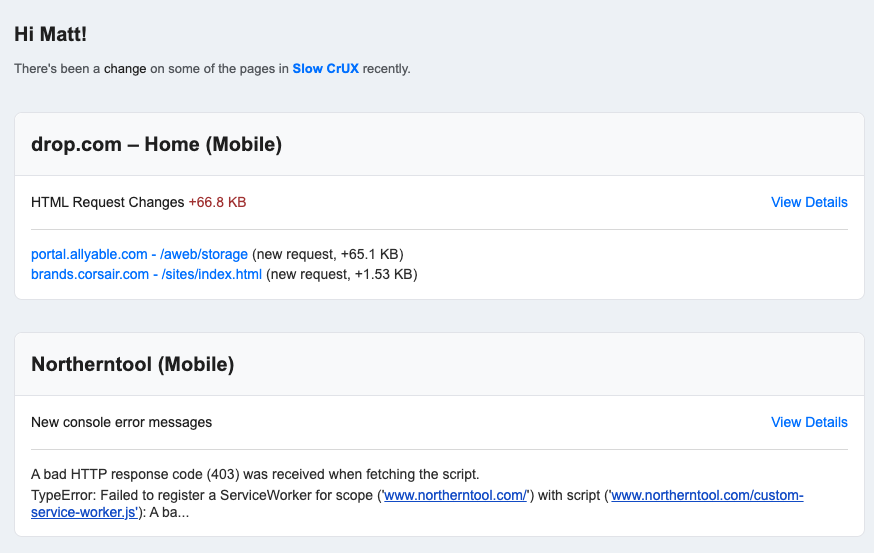Screen dimensions: 874x553
Task: Select the bad HTTP response code (403) message
Action: (x=255, y=474)
